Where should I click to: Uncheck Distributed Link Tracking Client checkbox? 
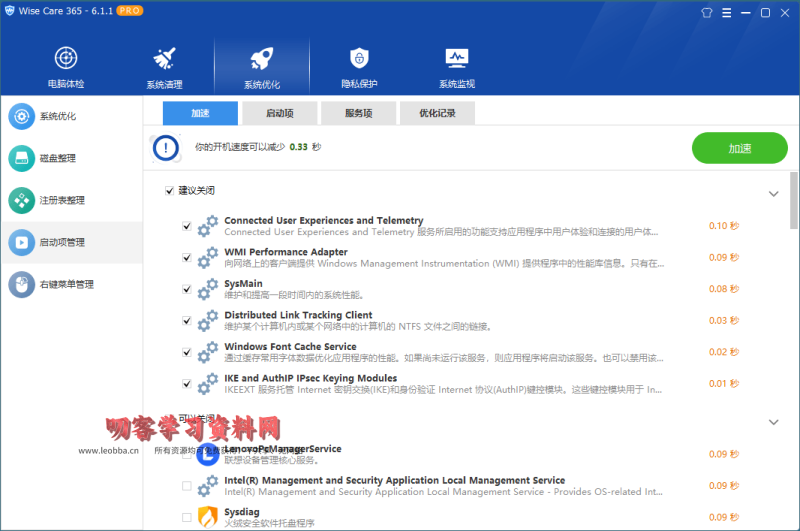pyautogui.click(x=187, y=321)
